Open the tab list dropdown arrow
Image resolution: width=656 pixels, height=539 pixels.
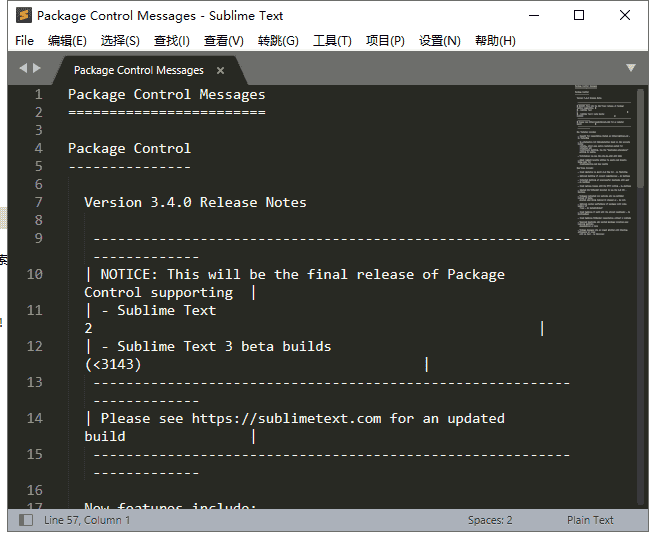(630, 68)
